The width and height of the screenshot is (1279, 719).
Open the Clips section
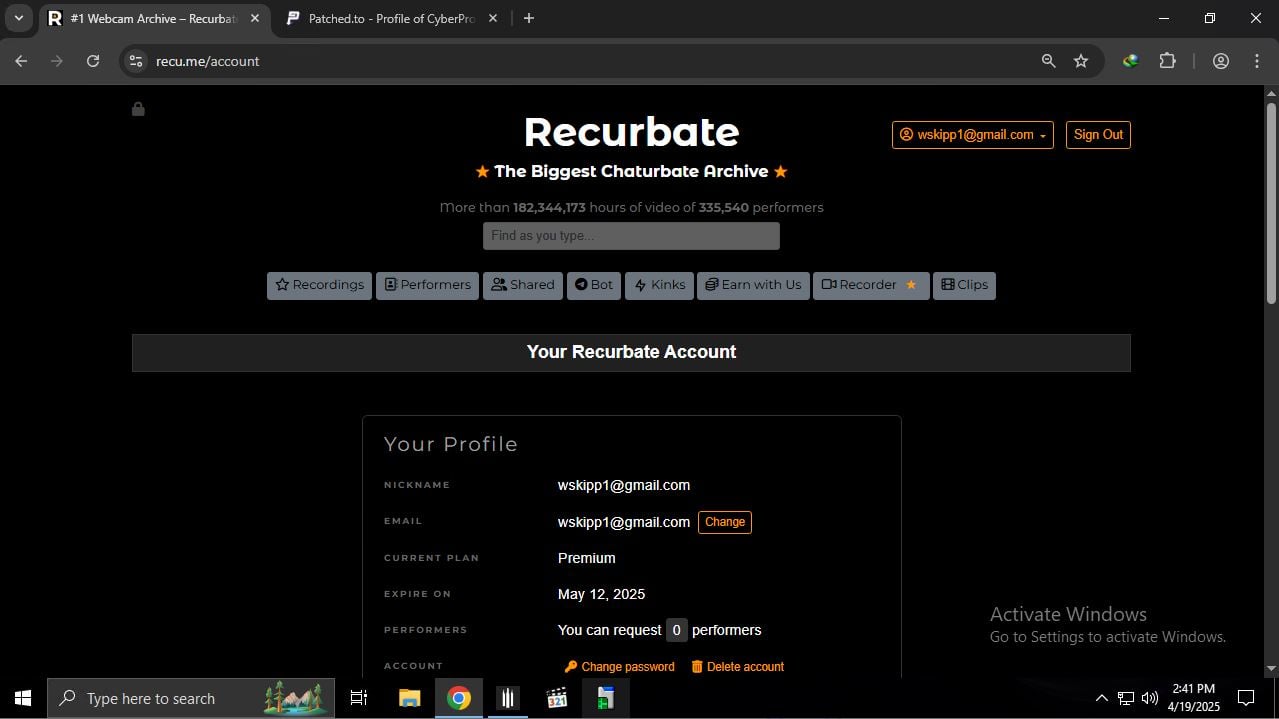964,285
